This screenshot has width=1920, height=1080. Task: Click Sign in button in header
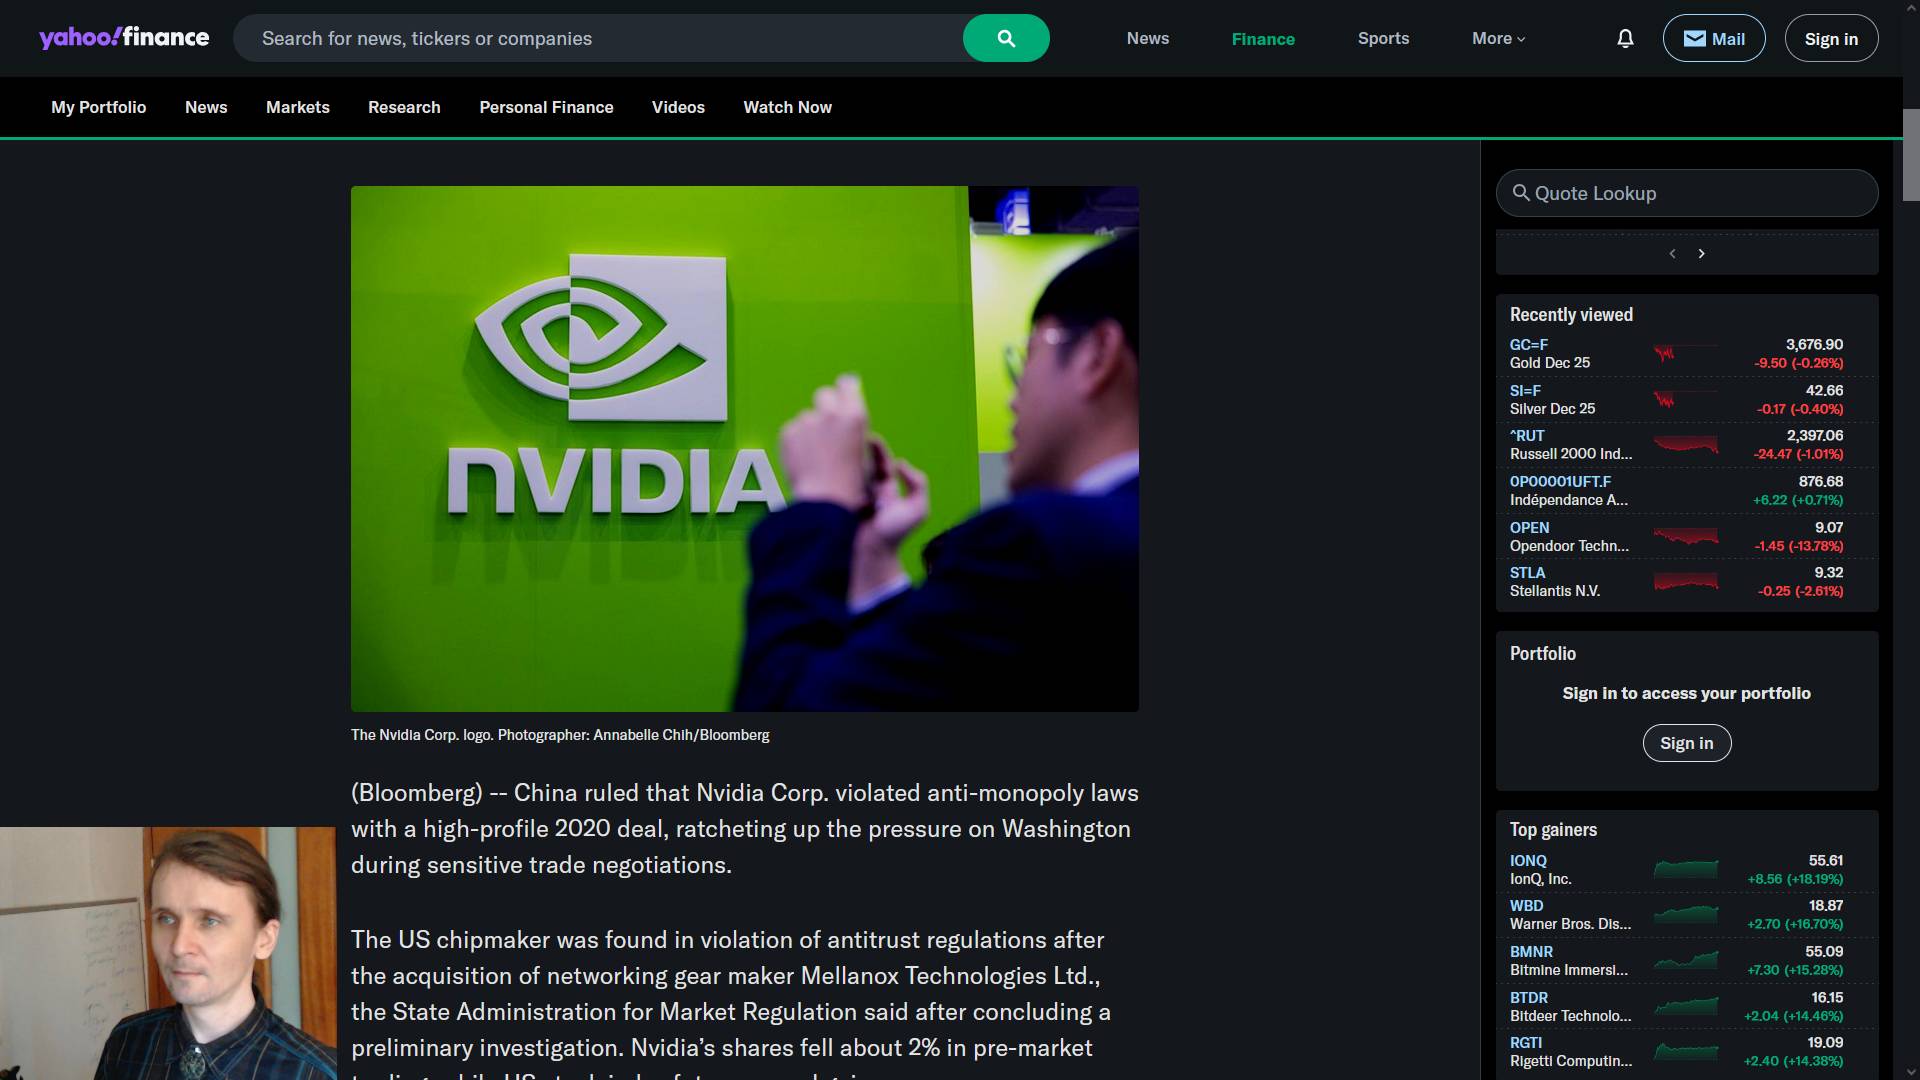[1830, 39]
